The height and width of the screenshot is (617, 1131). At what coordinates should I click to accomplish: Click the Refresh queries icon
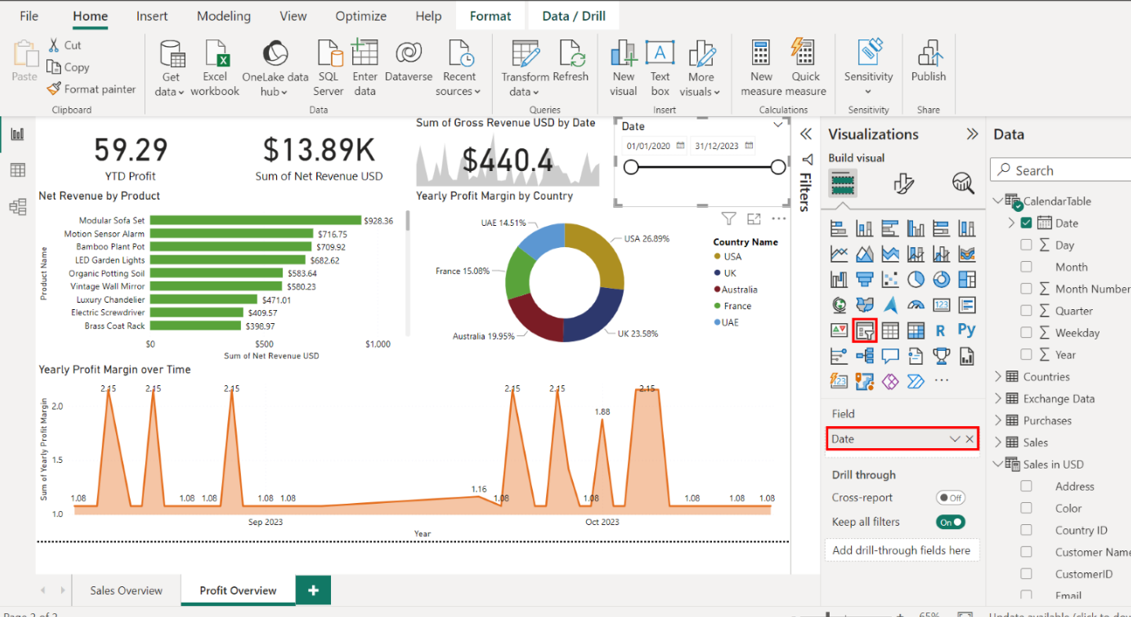tap(570, 61)
